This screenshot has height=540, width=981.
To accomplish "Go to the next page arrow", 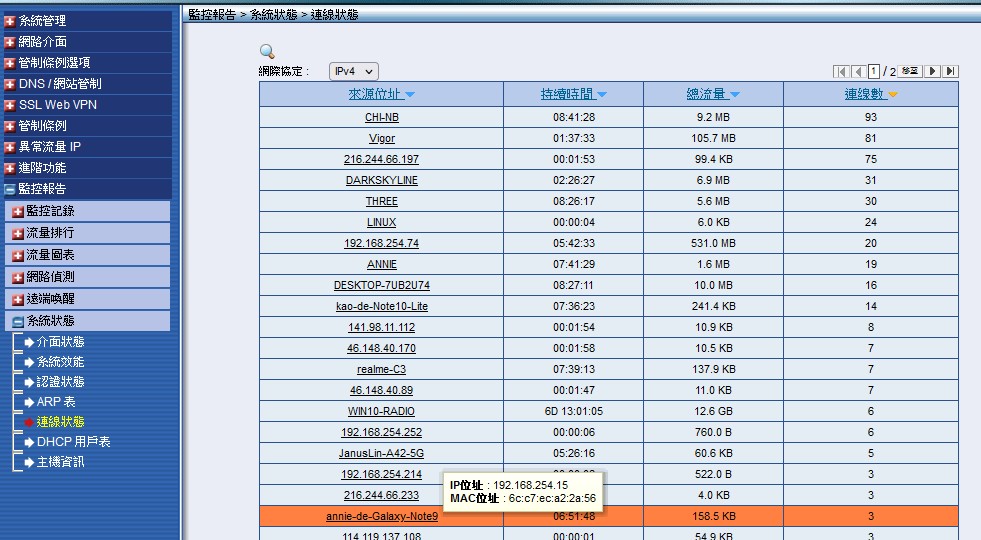I will [x=933, y=71].
